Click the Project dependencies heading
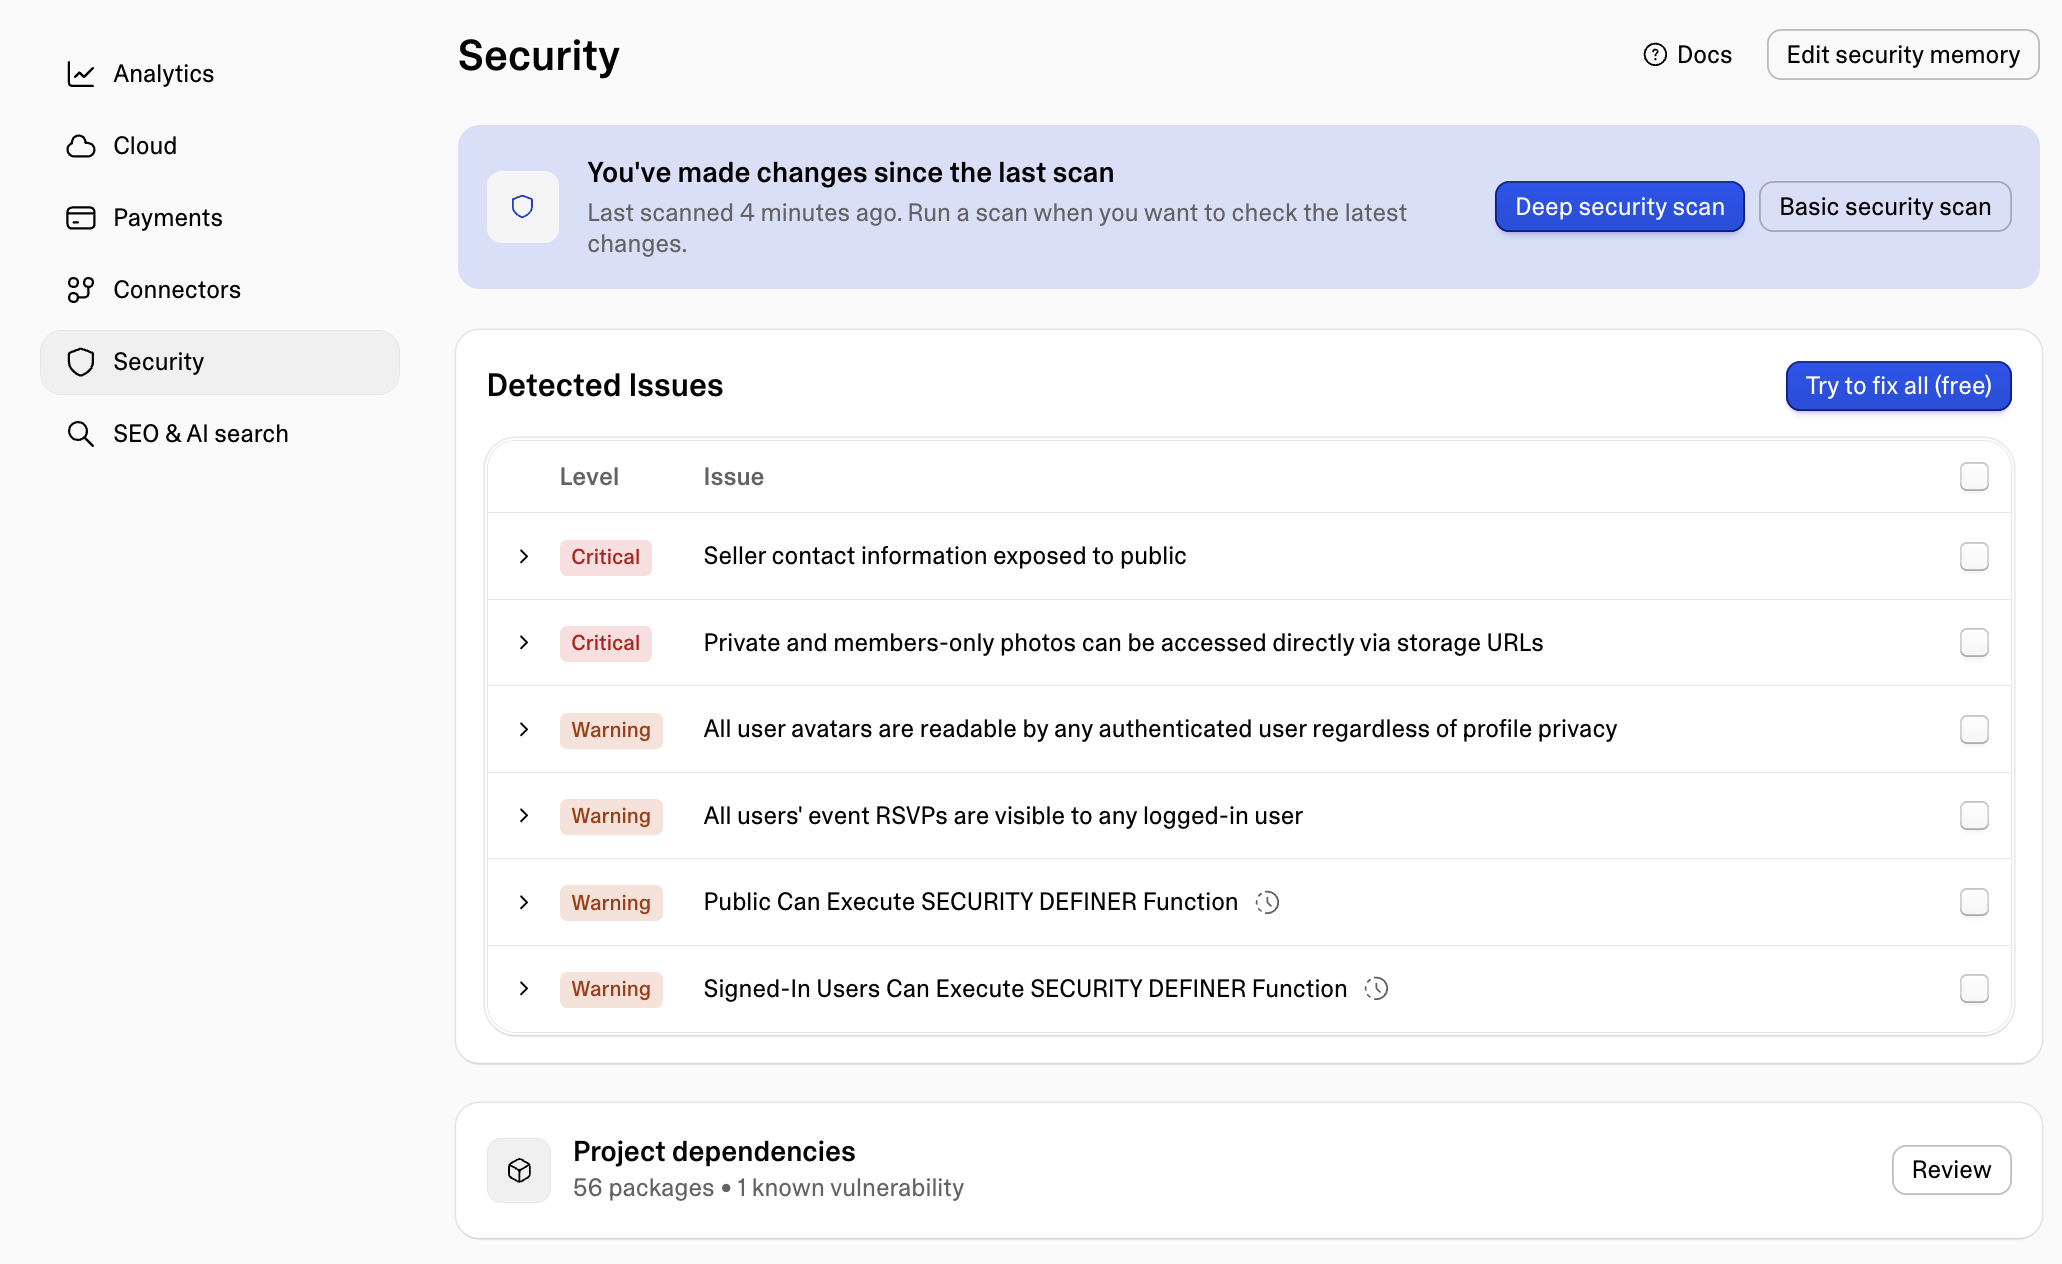Viewport: 2062px width, 1264px height. [x=714, y=1152]
